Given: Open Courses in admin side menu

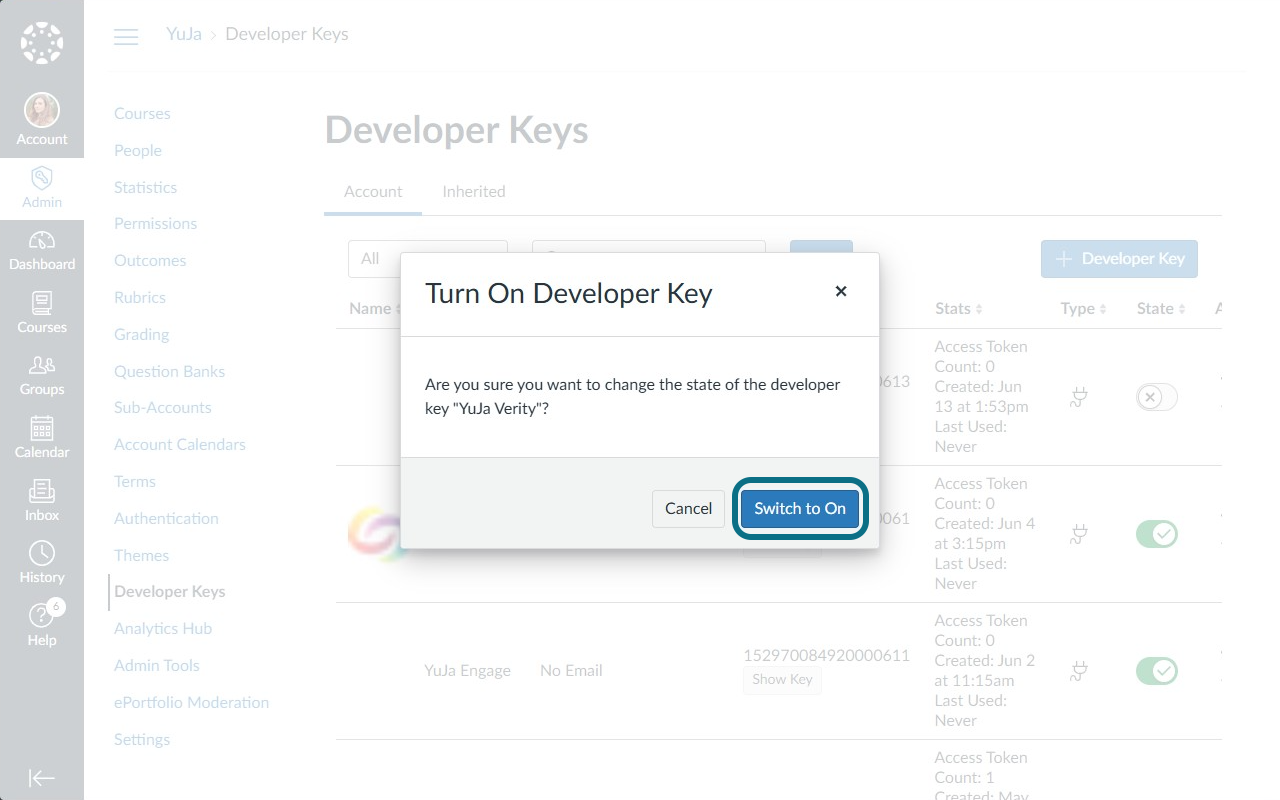Looking at the screenshot, I should click(142, 113).
